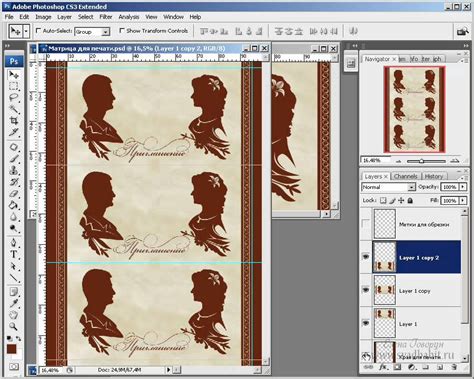The height and width of the screenshot is (379, 474).
Task: Select the Pen tool
Action: pyautogui.click(x=14, y=242)
